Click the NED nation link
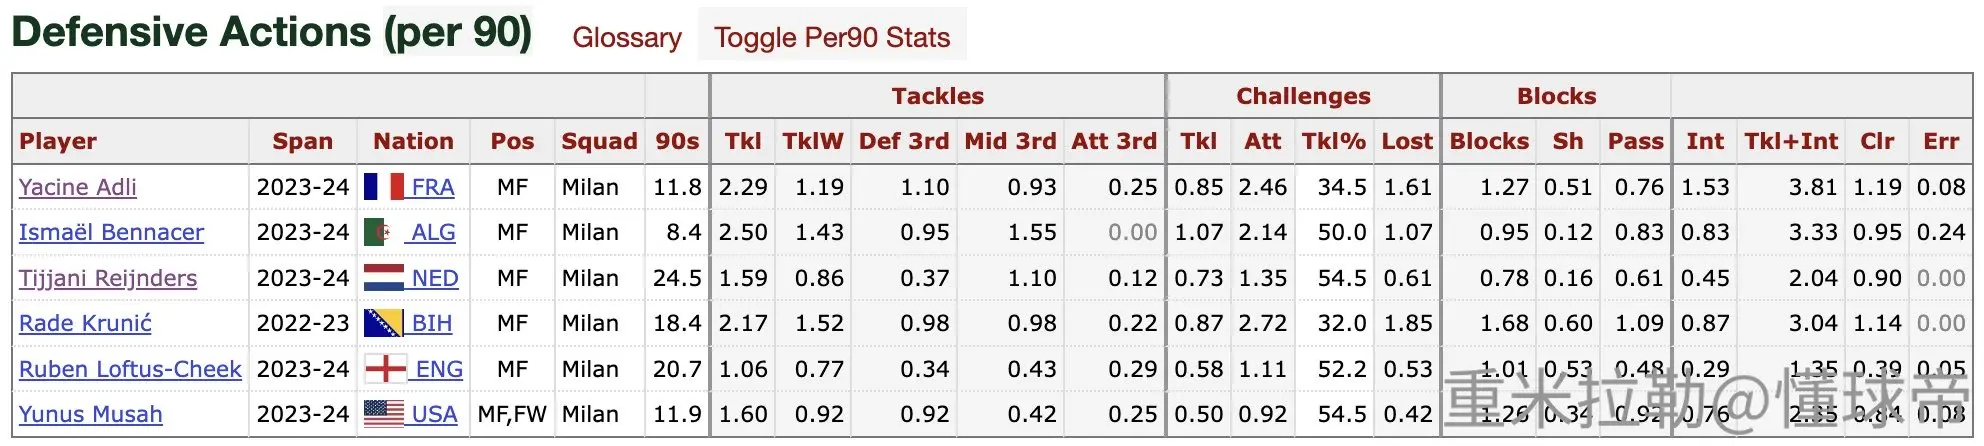The height and width of the screenshot is (446, 1984). [x=435, y=278]
